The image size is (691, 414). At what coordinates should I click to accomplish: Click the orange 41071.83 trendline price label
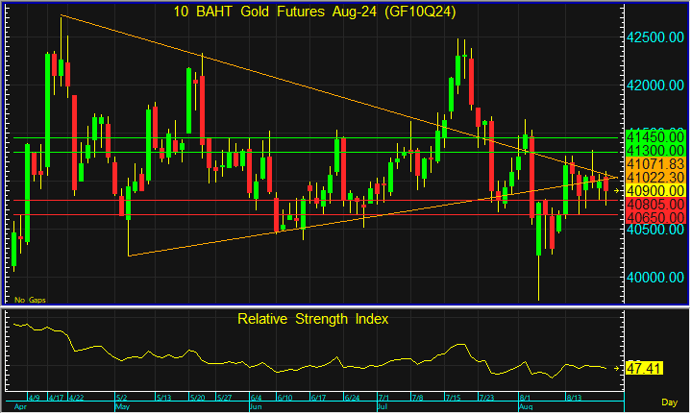tap(654, 163)
